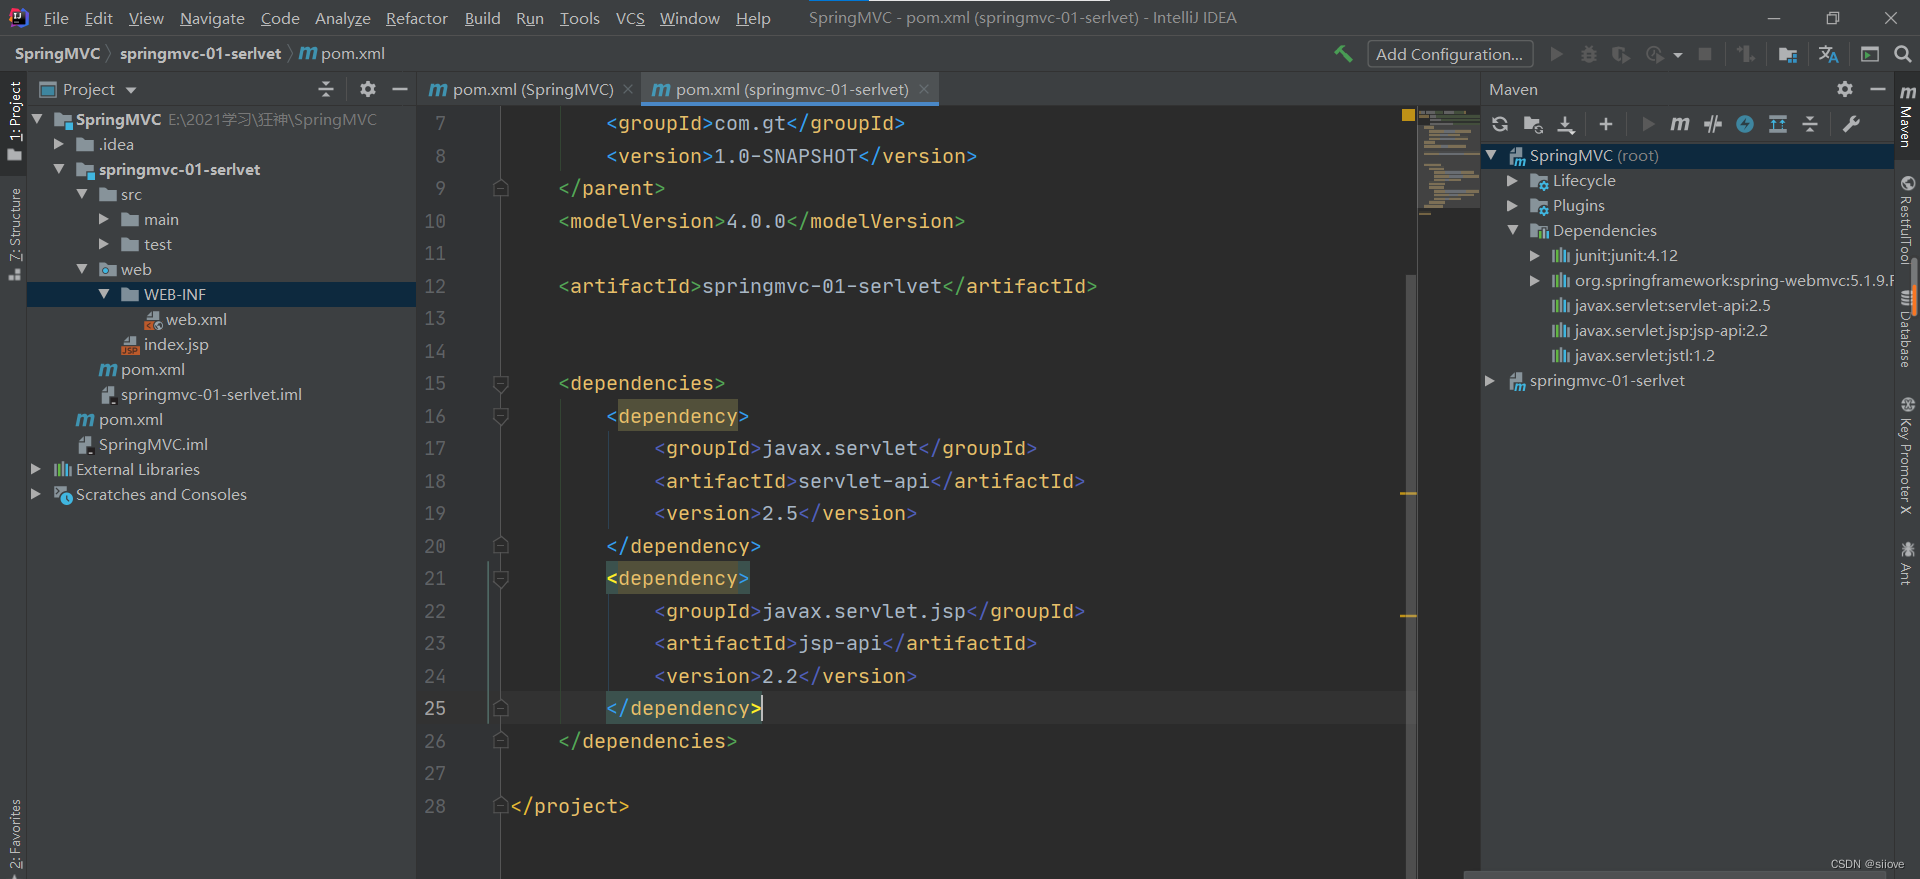Open Maven Settings wrench icon
Image resolution: width=1920 pixels, height=879 pixels.
[x=1852, y=124]
